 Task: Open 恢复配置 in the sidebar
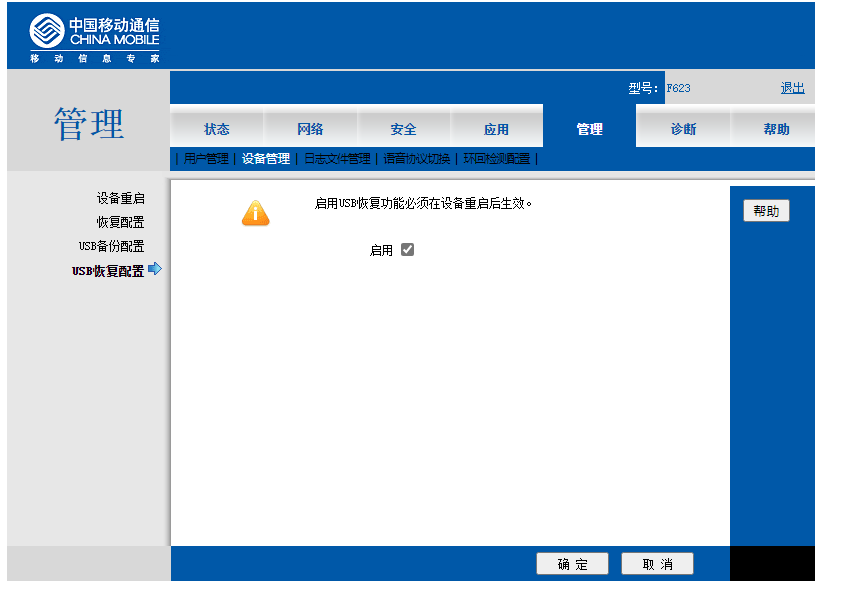(x=120, y=222)
